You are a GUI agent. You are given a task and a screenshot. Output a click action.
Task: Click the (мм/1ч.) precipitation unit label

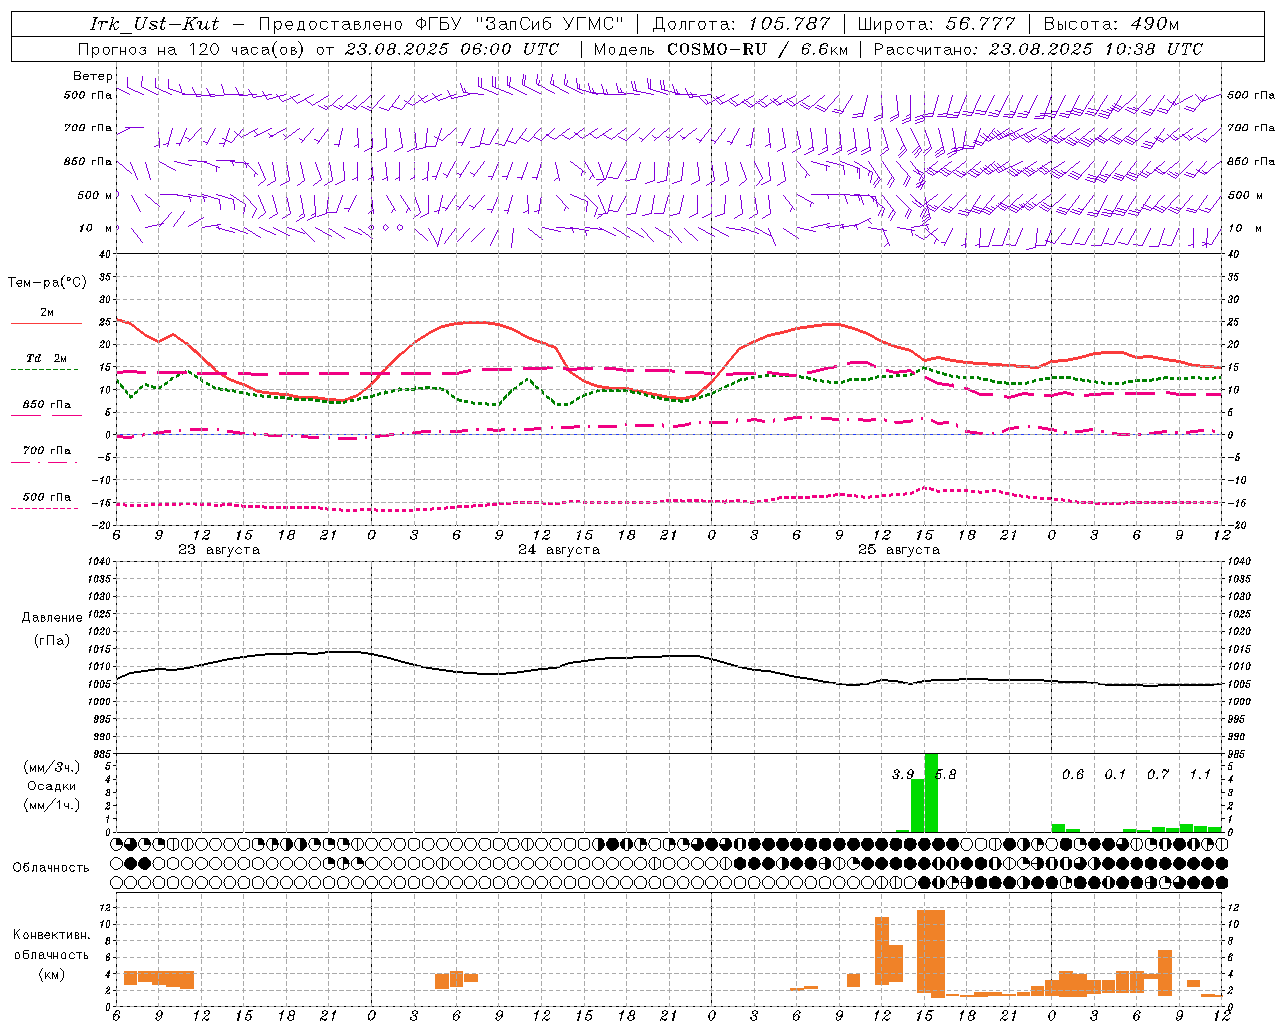click(52, 805)
